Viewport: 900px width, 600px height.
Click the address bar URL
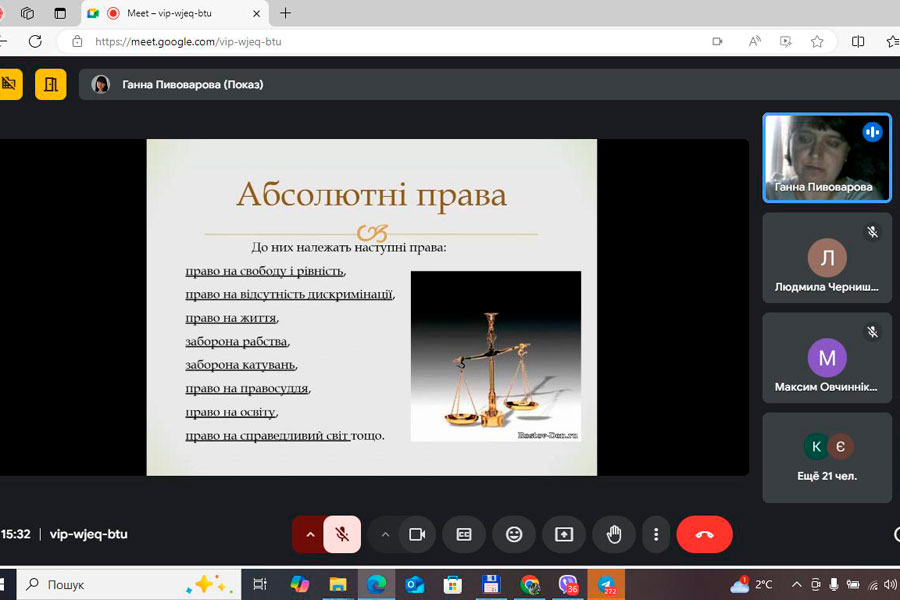coord(188,41)
